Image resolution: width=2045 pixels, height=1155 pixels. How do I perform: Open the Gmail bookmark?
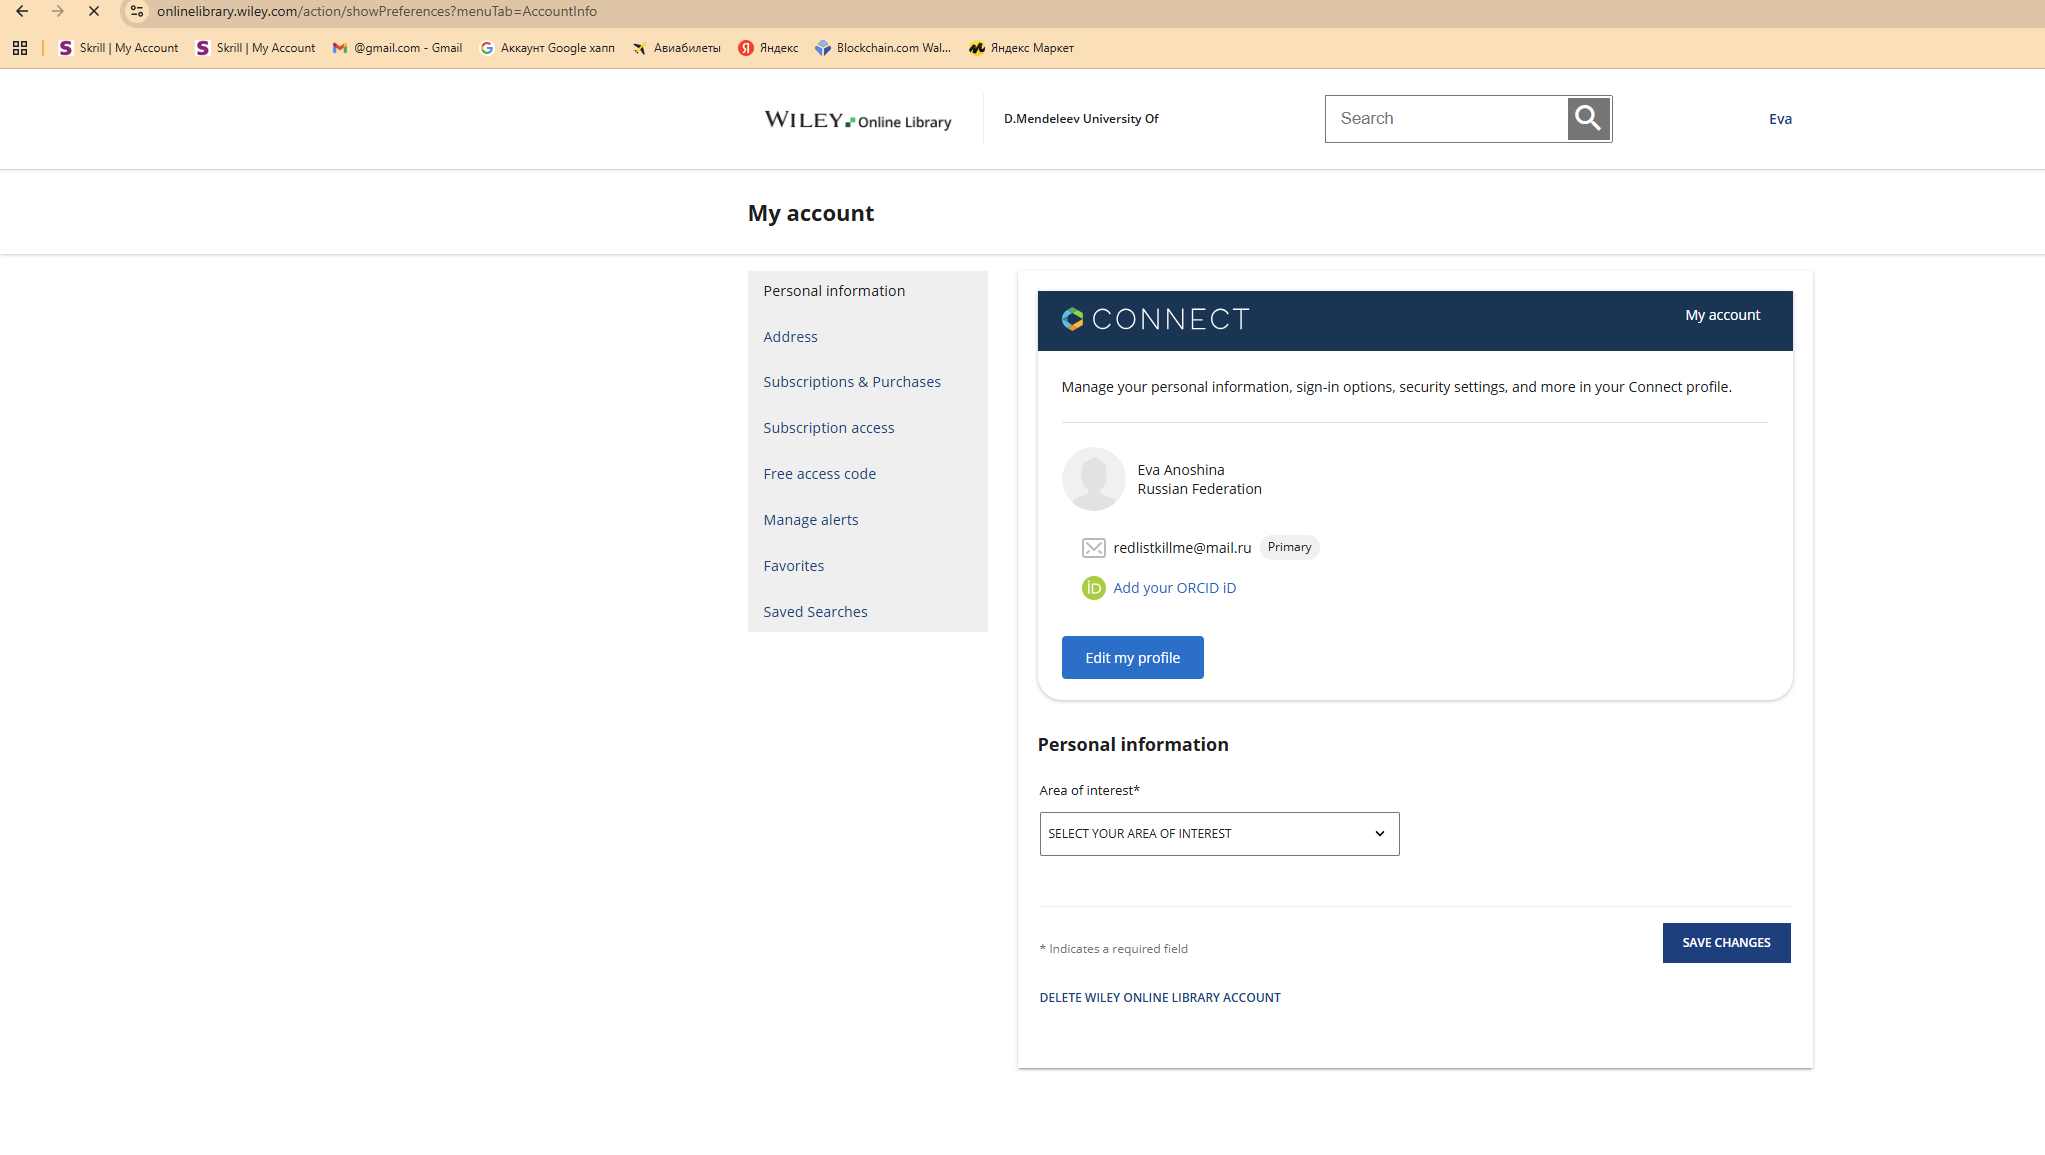click(x=398, y=48)
